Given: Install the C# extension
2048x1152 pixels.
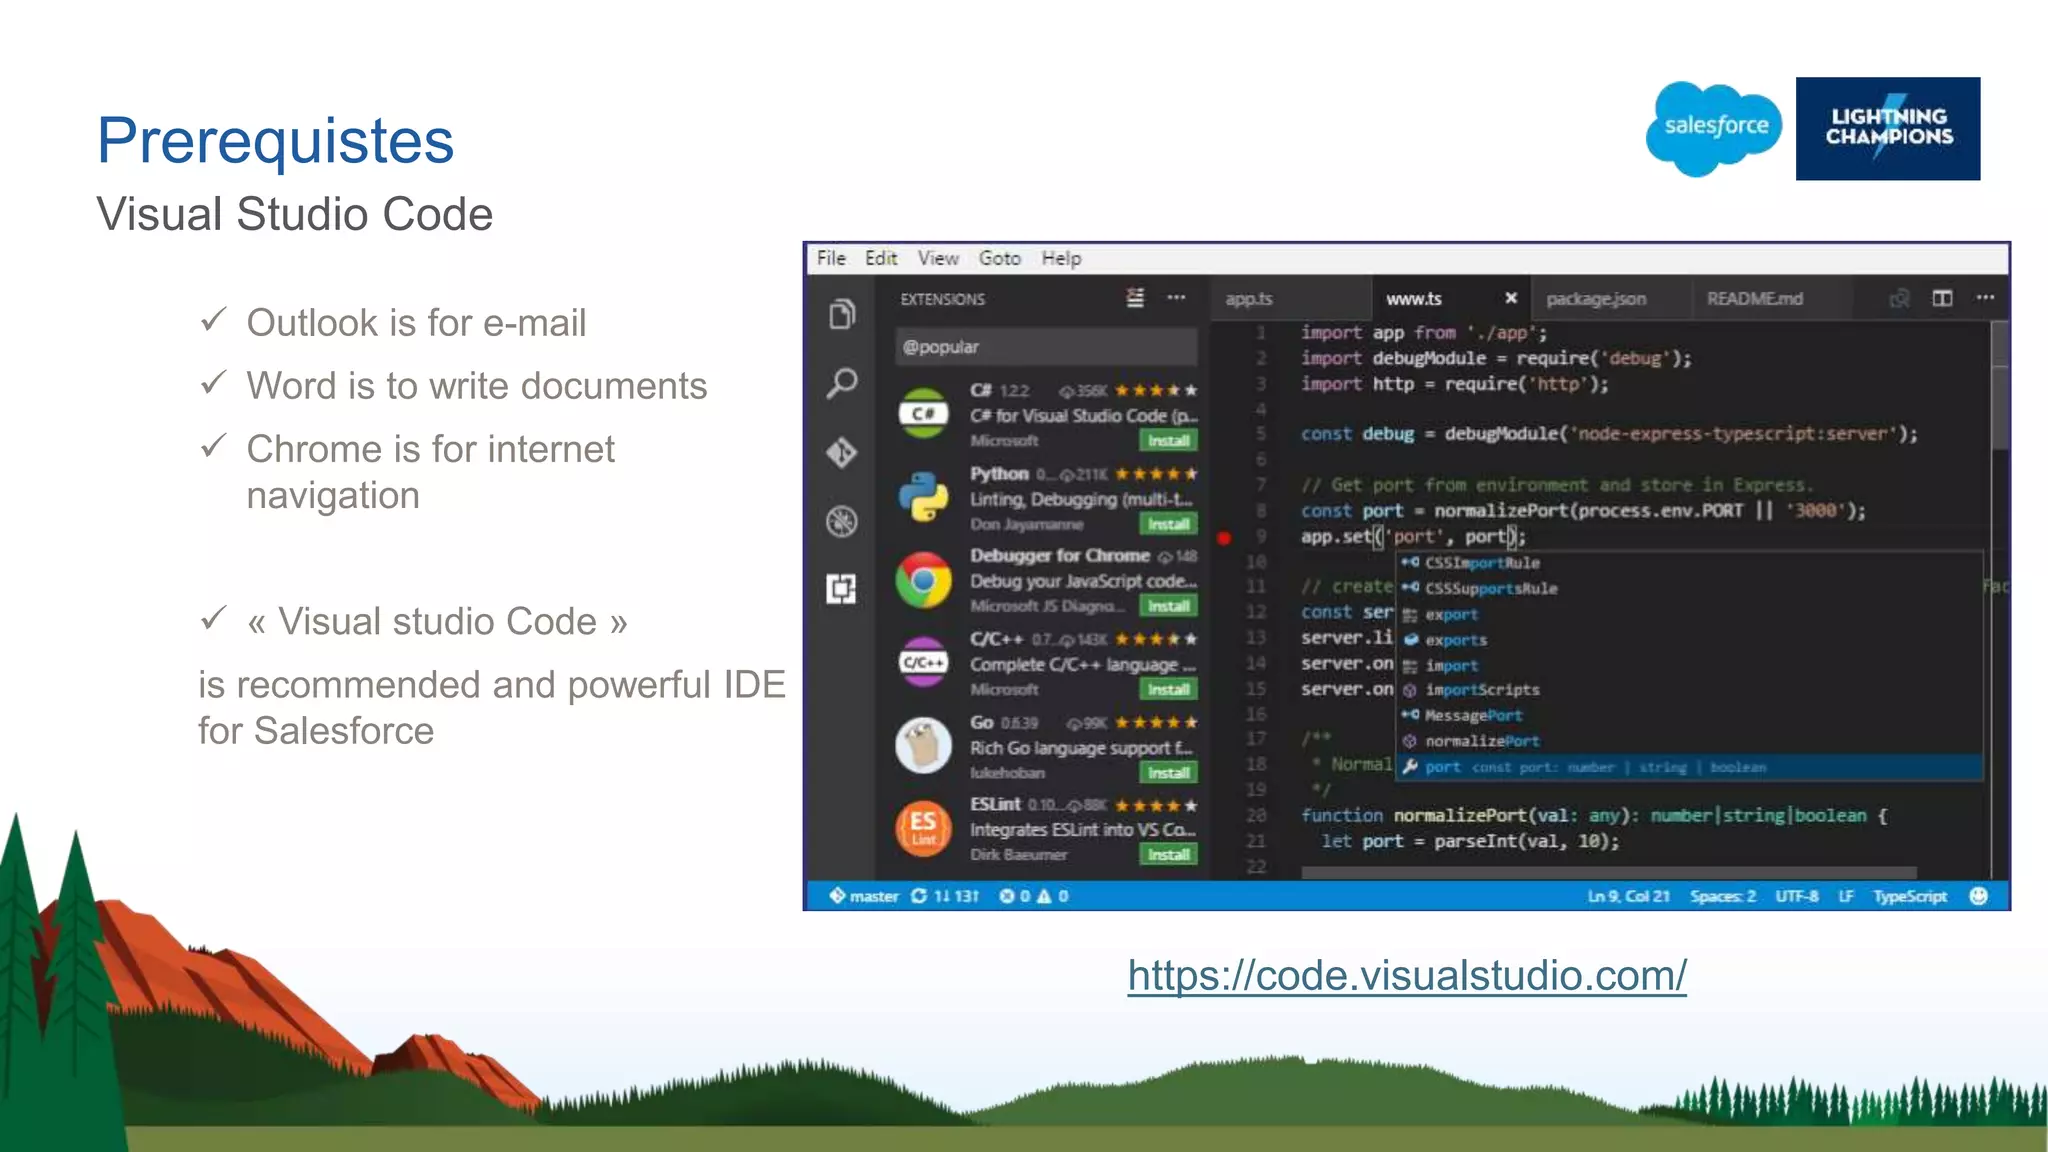Looking at the screenshot, I should pyautogui.click(x=1168, y=441).
